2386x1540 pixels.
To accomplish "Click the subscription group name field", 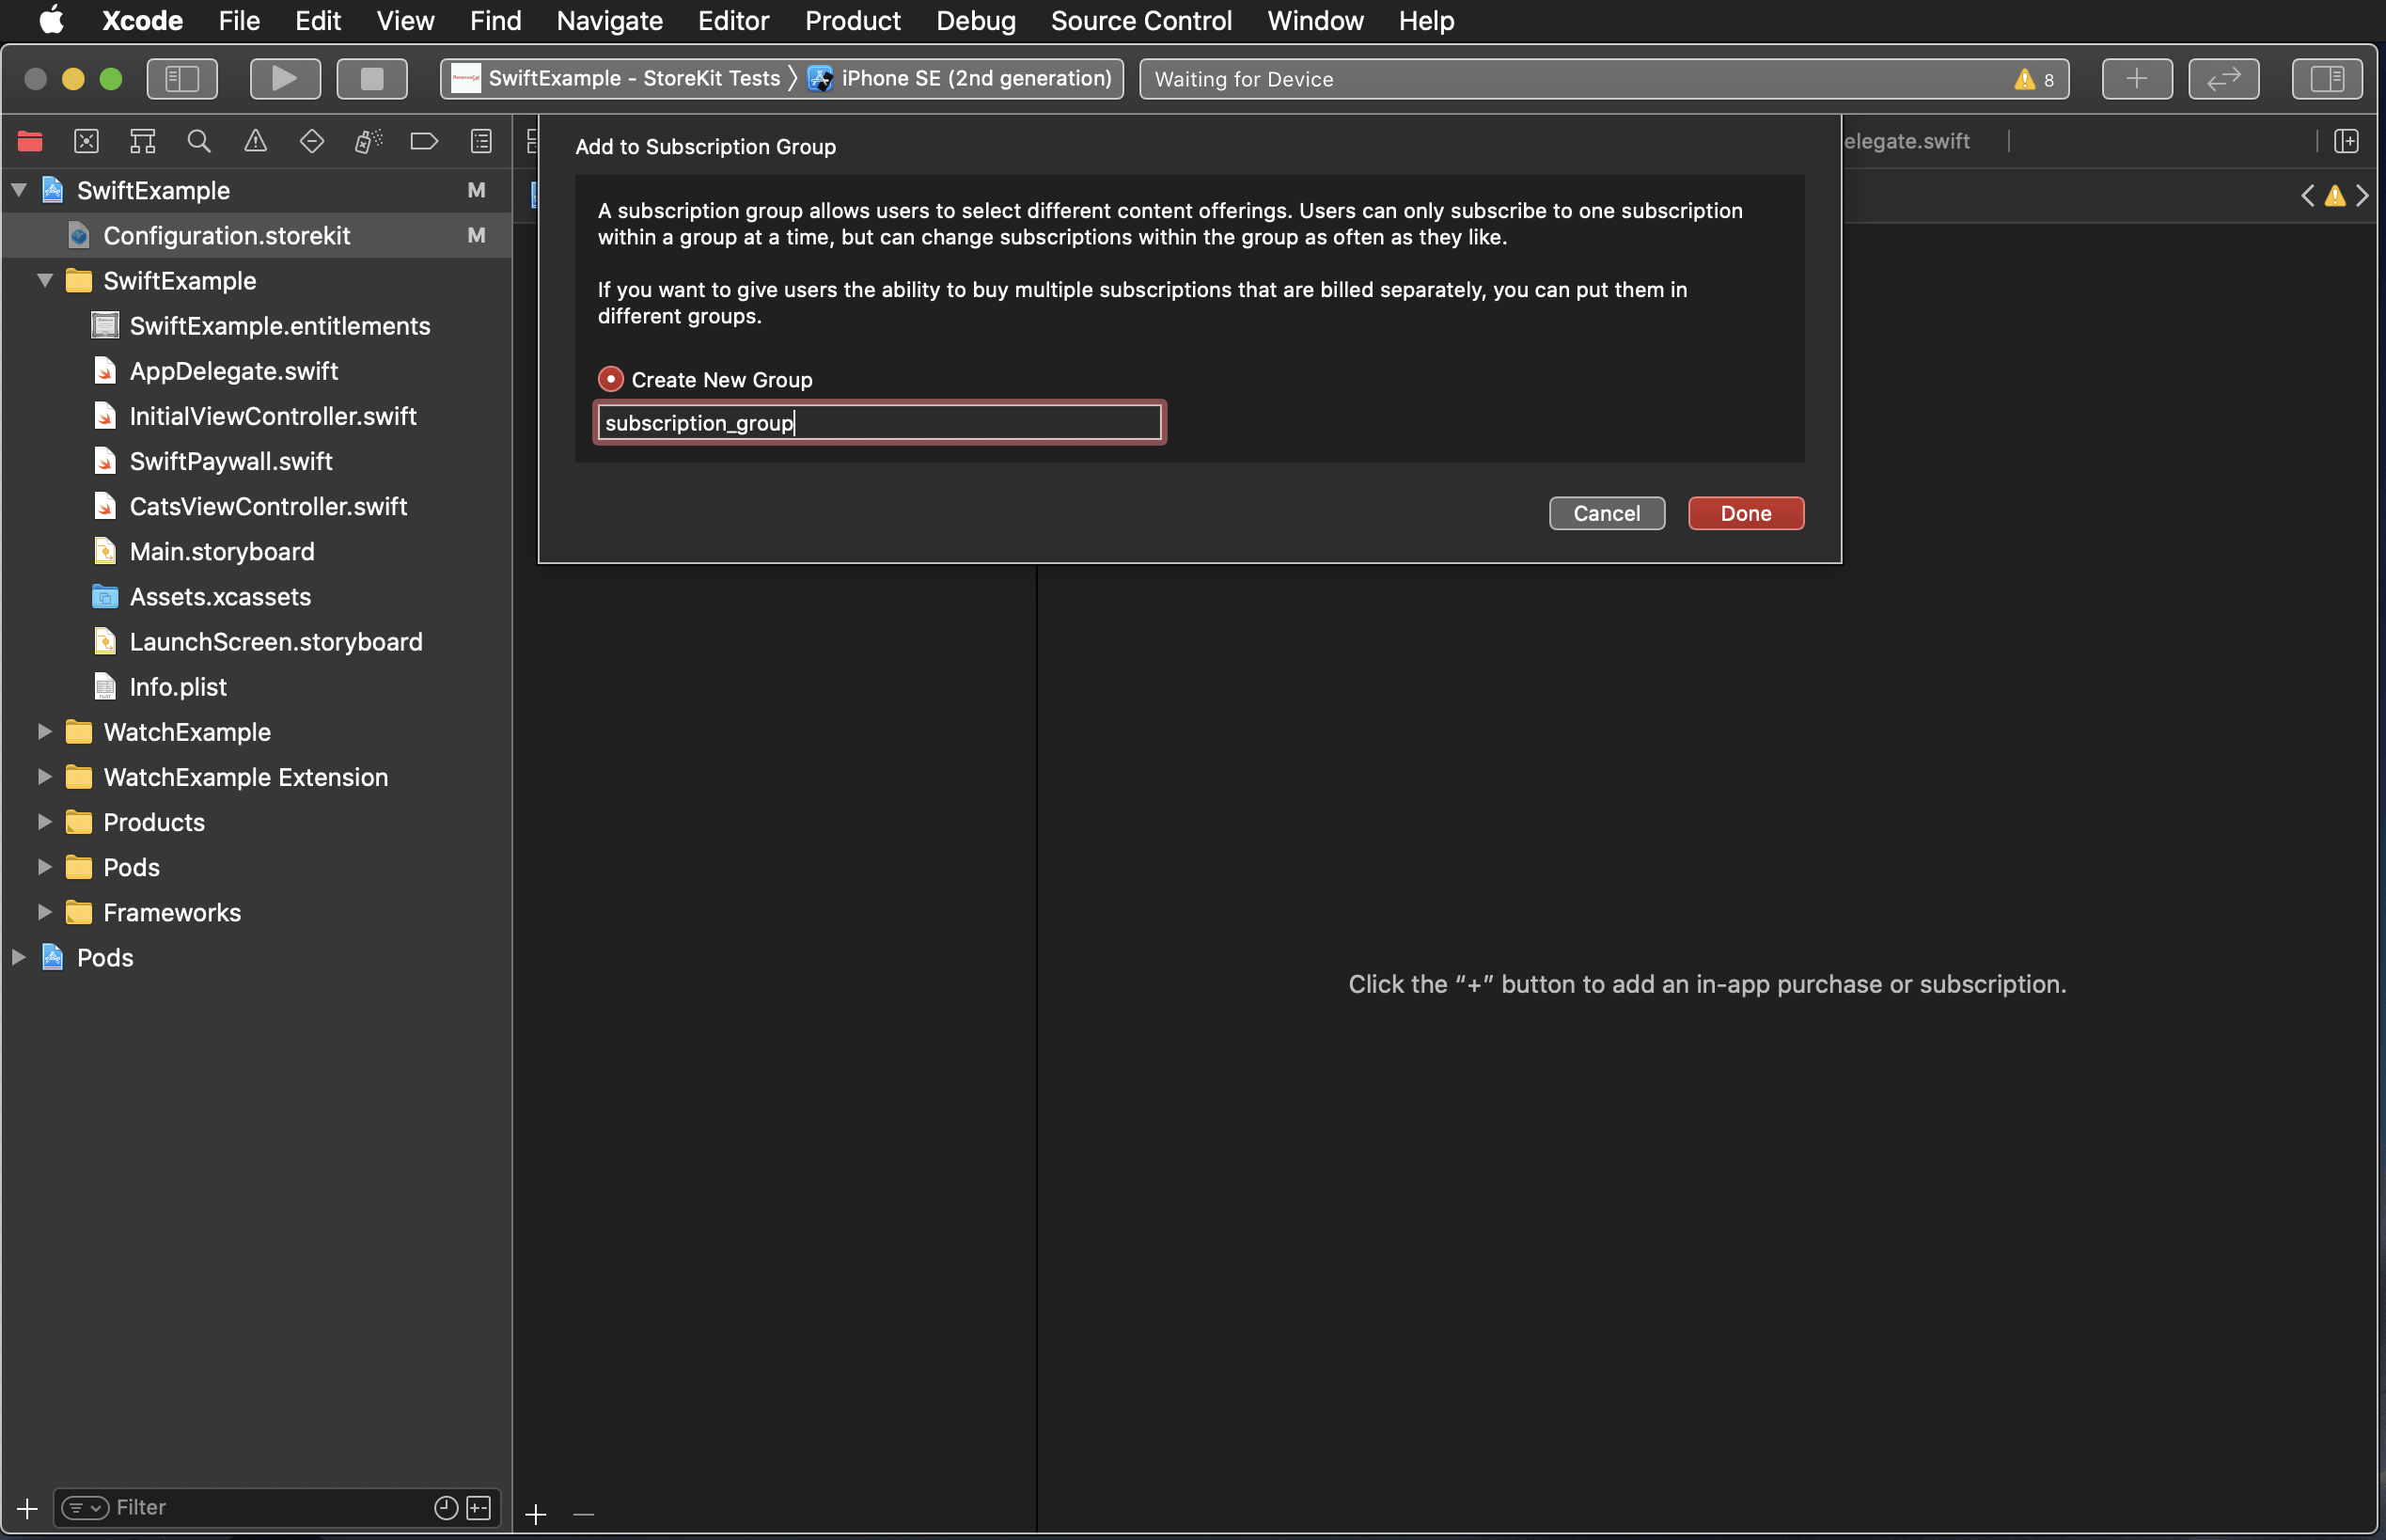I will [x=878, y=423].
